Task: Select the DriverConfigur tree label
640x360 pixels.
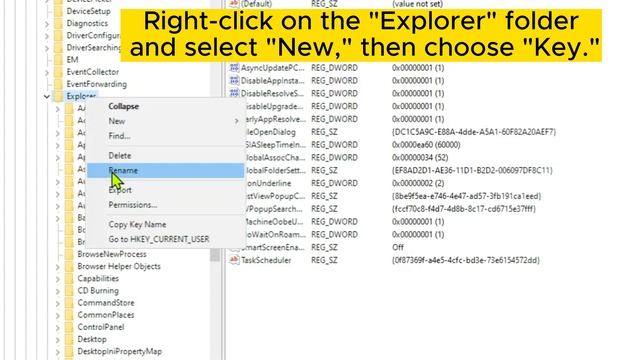Action: [x=93, y=36]
